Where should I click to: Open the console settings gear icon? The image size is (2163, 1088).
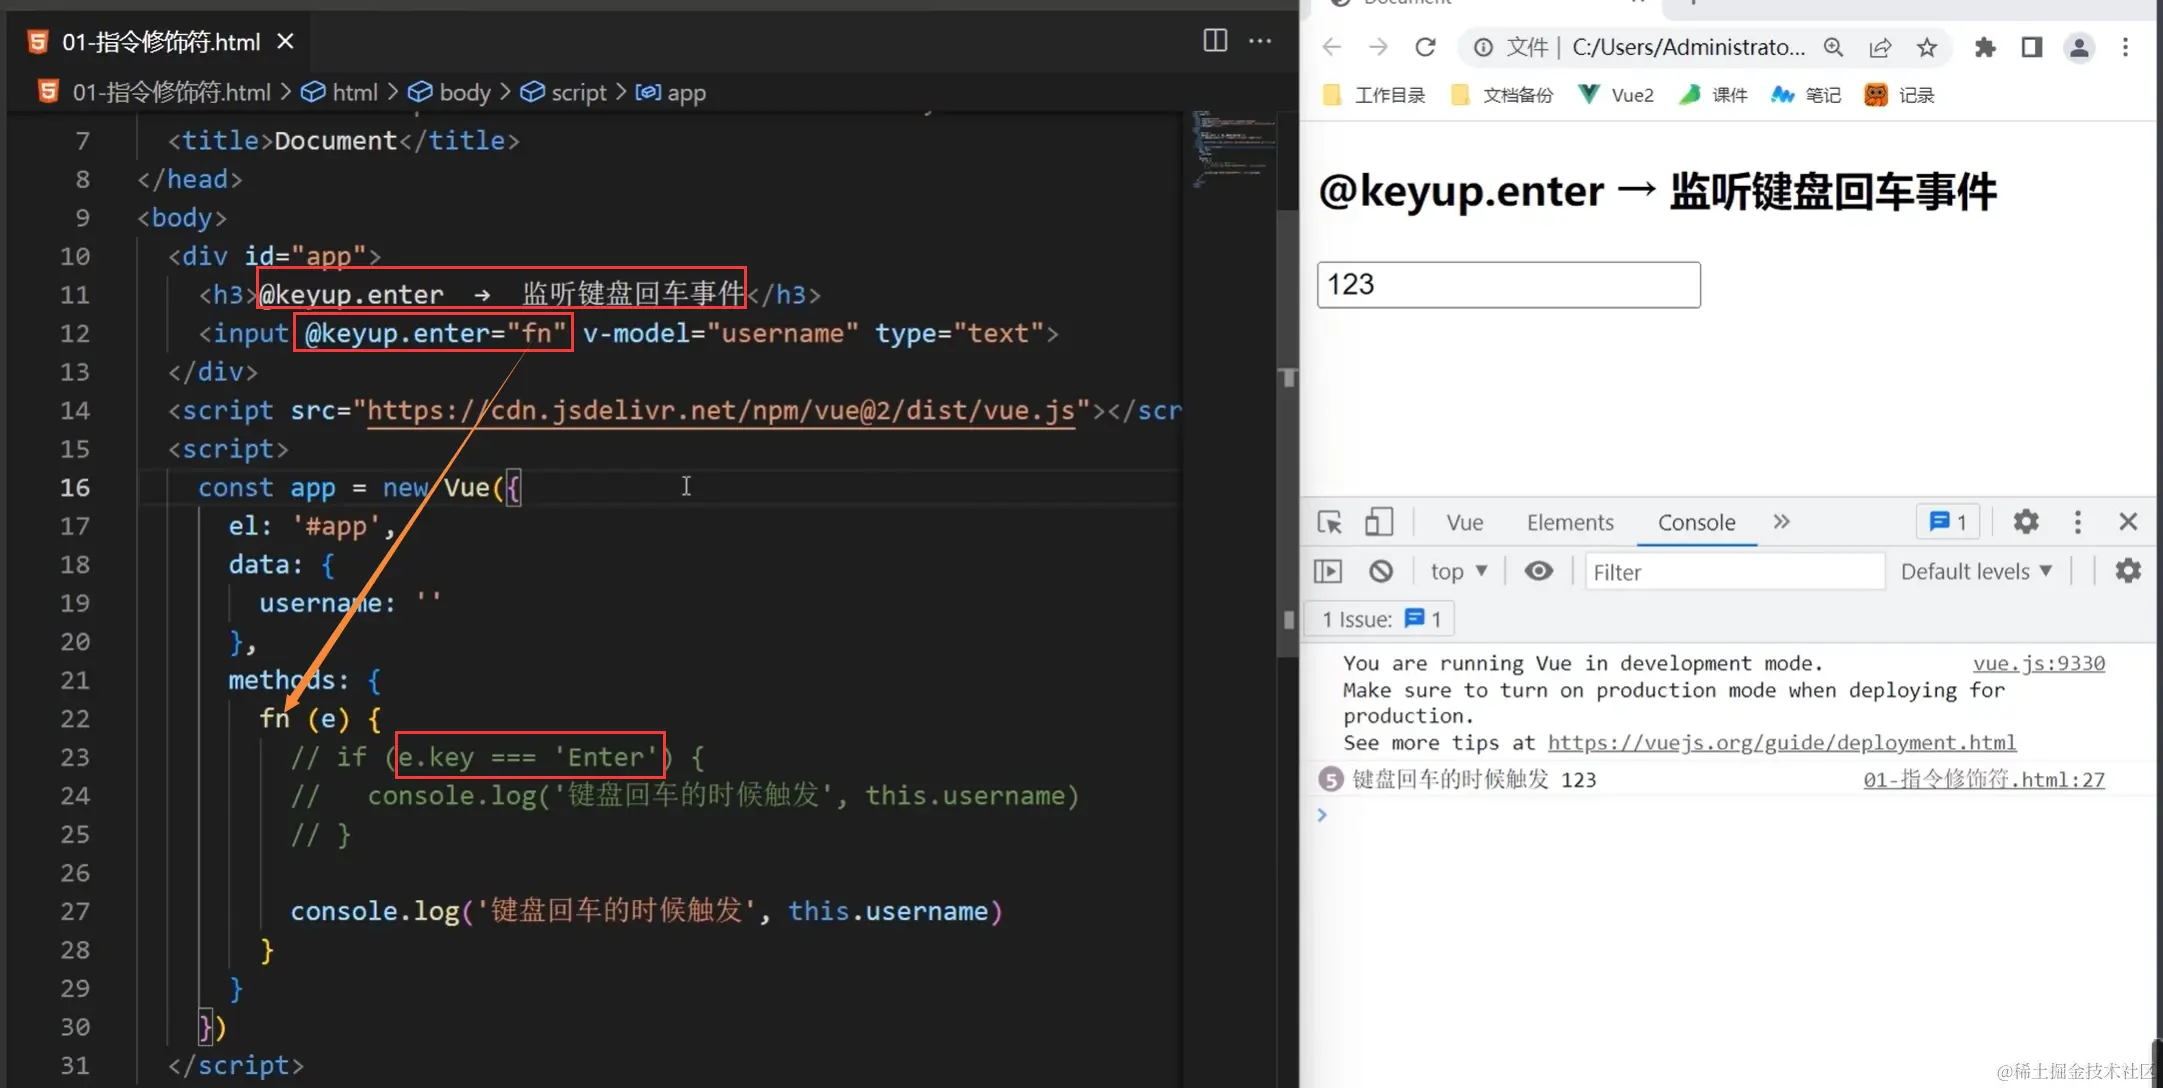point(2128,571)
